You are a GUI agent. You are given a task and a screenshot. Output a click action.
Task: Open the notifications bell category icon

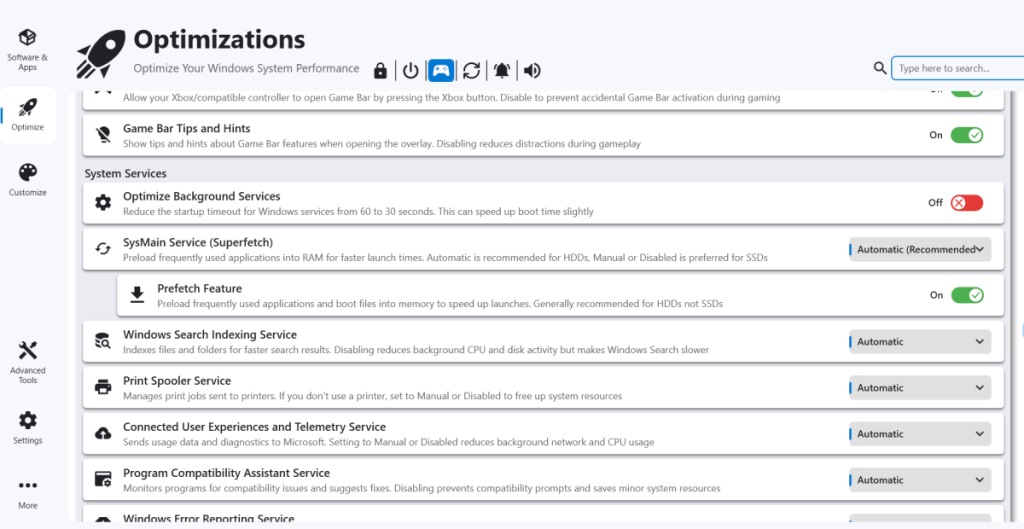pyautogui.click(x=502, y=71)
